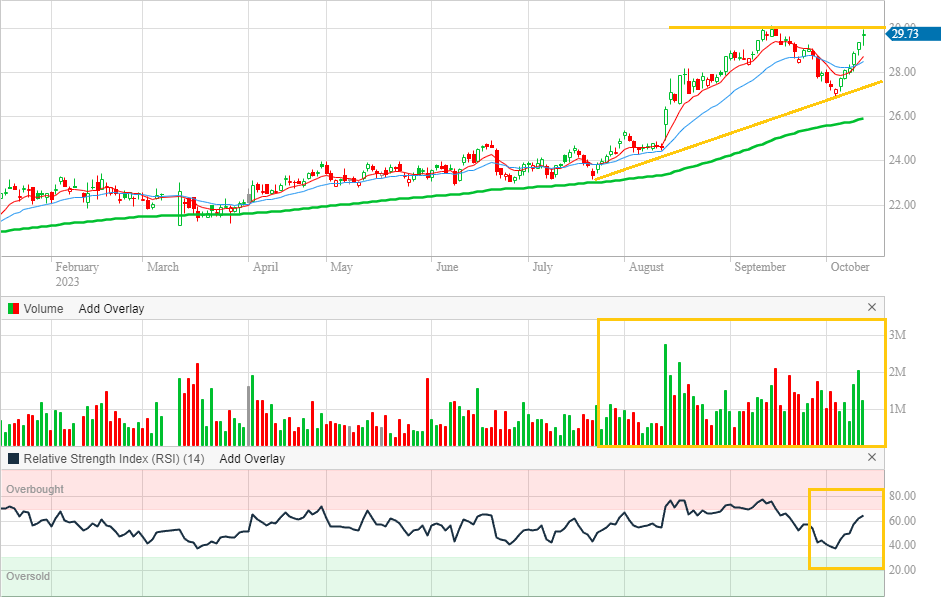Screen dimensions: 945x597
Task: Select the Relative Strength Index (RSI) (14) title
Action: pos(114,459)
